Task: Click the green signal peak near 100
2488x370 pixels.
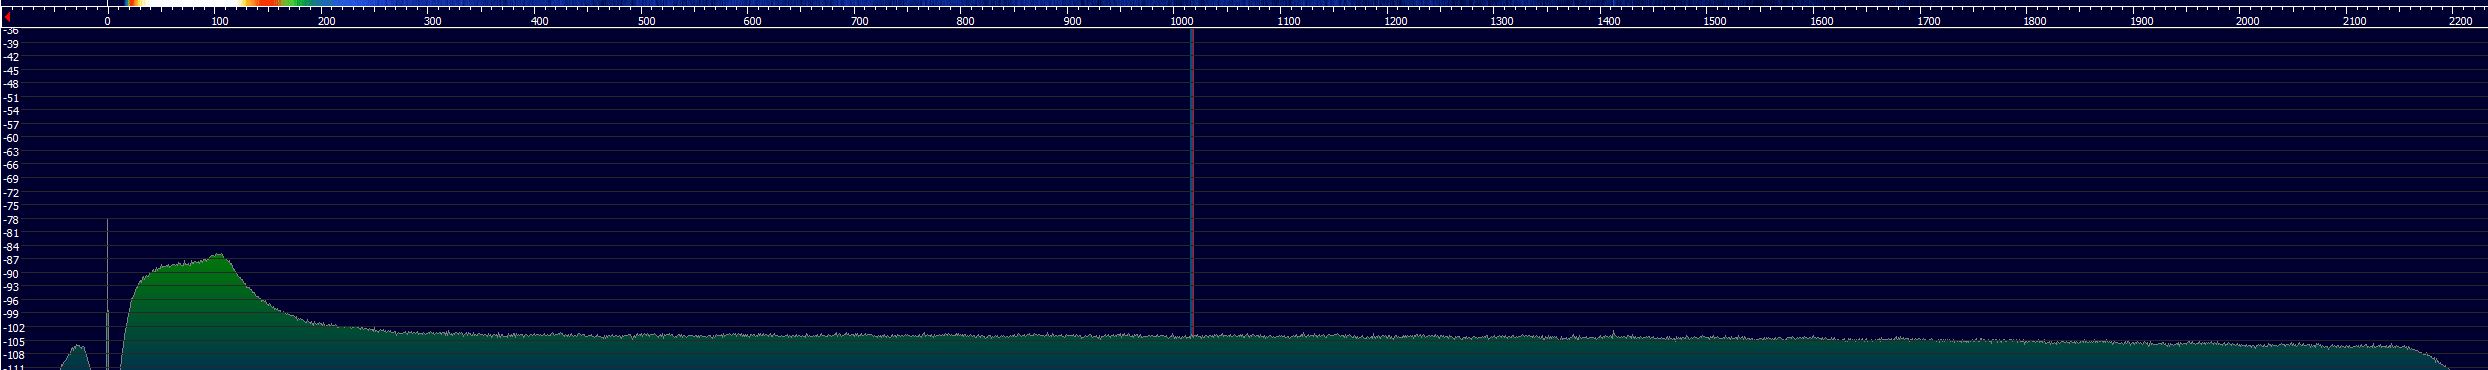Action: tap(218, 257)
